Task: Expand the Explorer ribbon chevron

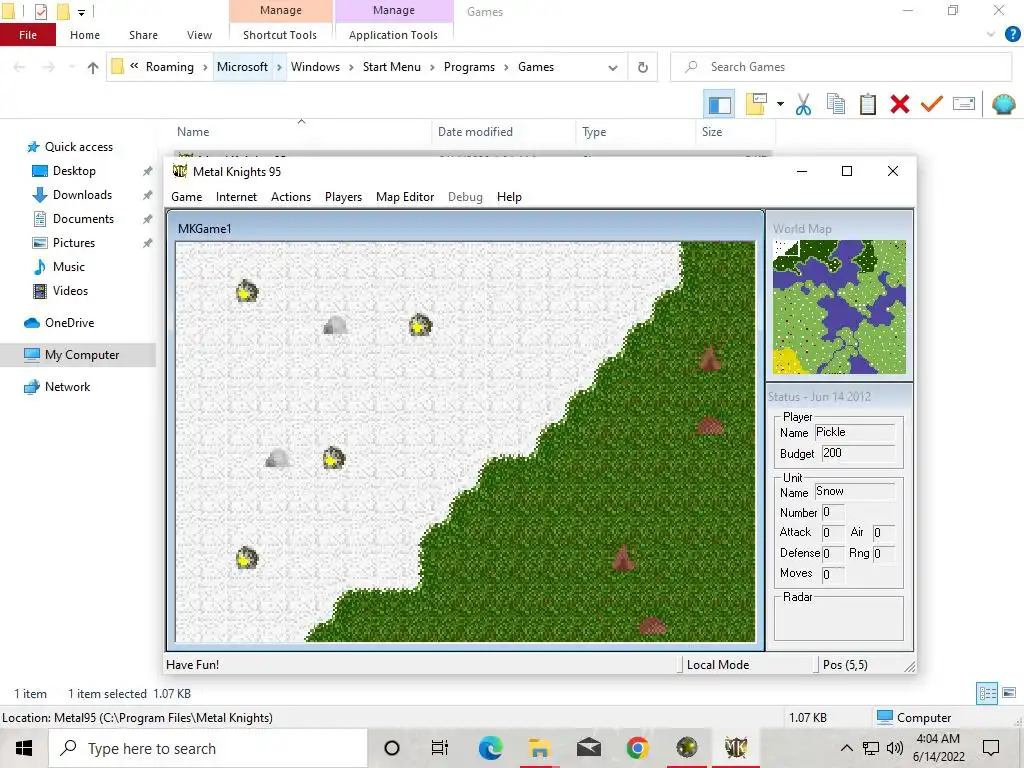Action: click(x=991, y=35)
